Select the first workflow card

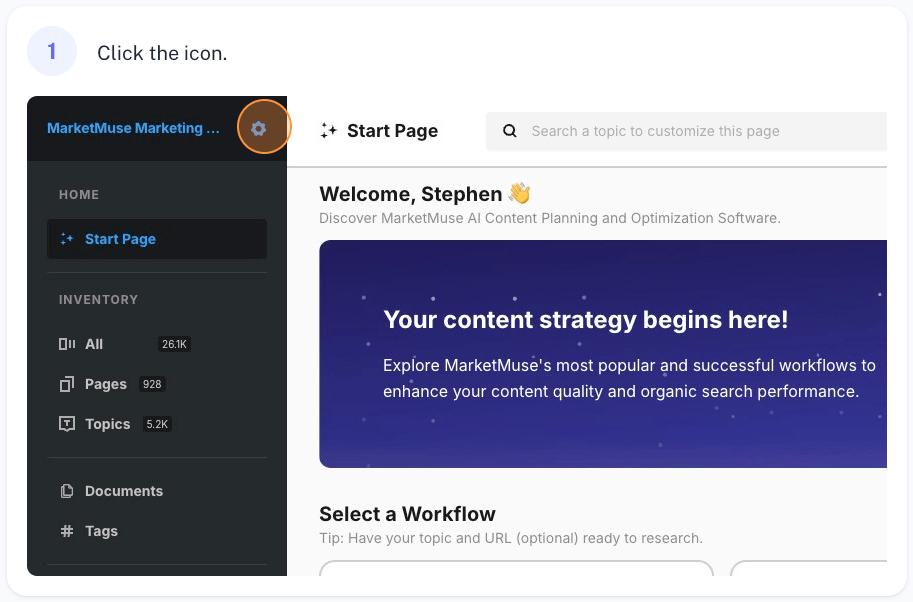516,568
